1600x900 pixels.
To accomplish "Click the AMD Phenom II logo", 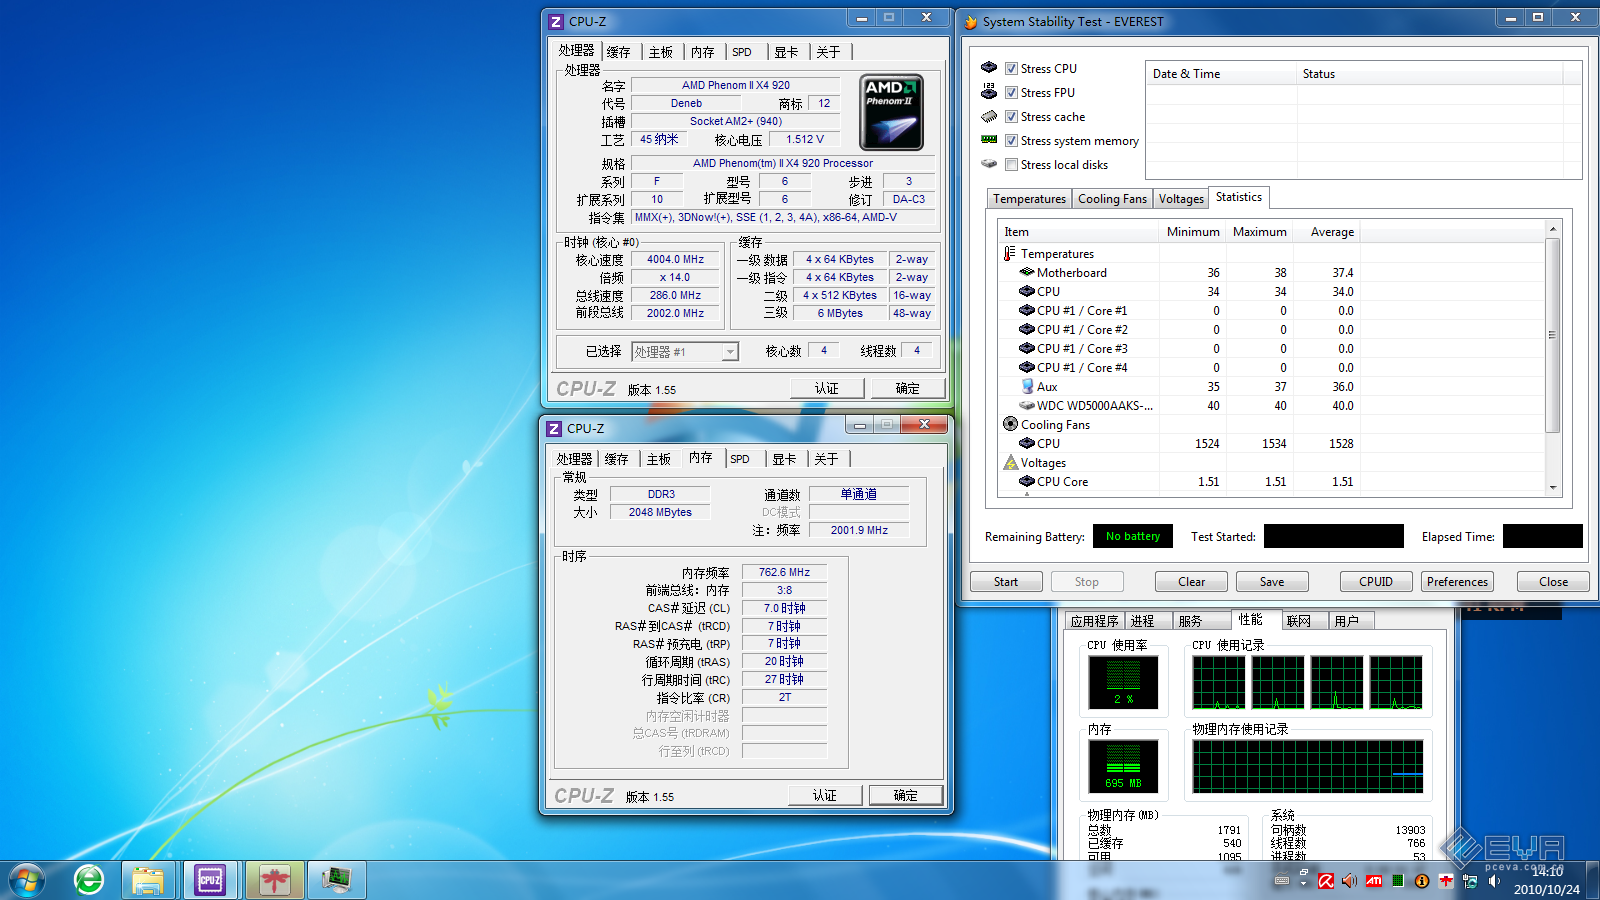I will [892, 112].
